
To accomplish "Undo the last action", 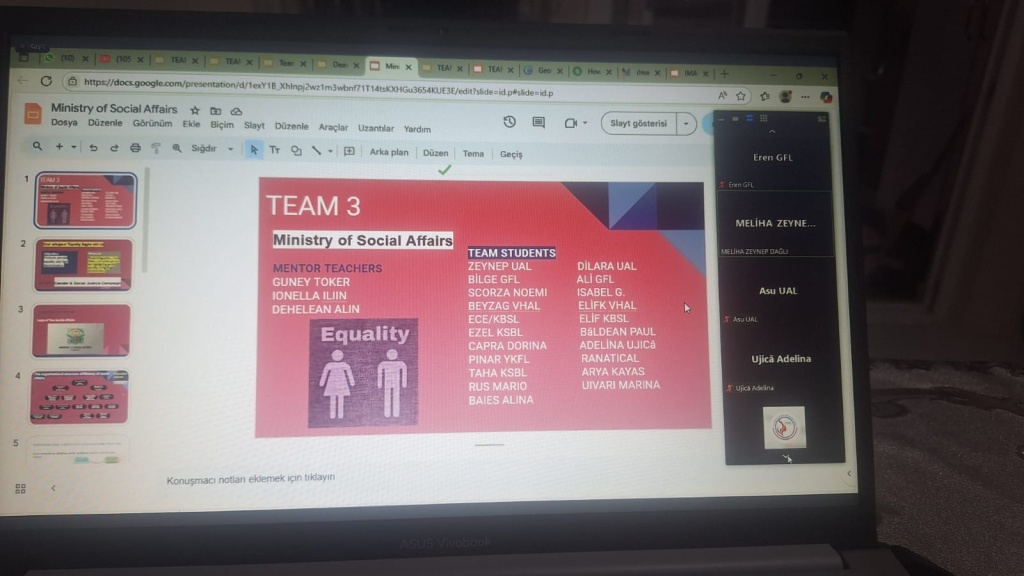I will tap(93, 148).
